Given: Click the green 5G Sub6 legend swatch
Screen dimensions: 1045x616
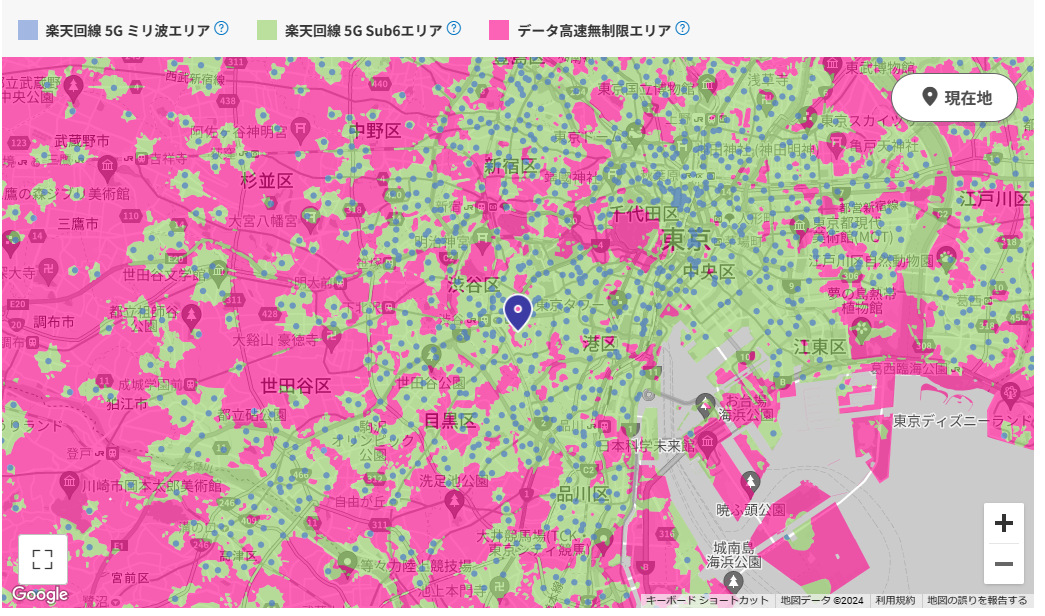Looking at the screenshot, I should pyautogui.click(x=267, y=30).
